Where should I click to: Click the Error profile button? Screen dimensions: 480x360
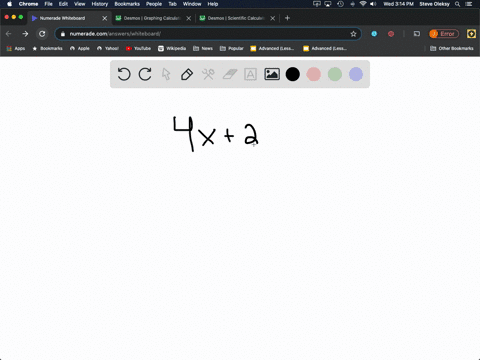pyautogui.click(x=444, y=34)
